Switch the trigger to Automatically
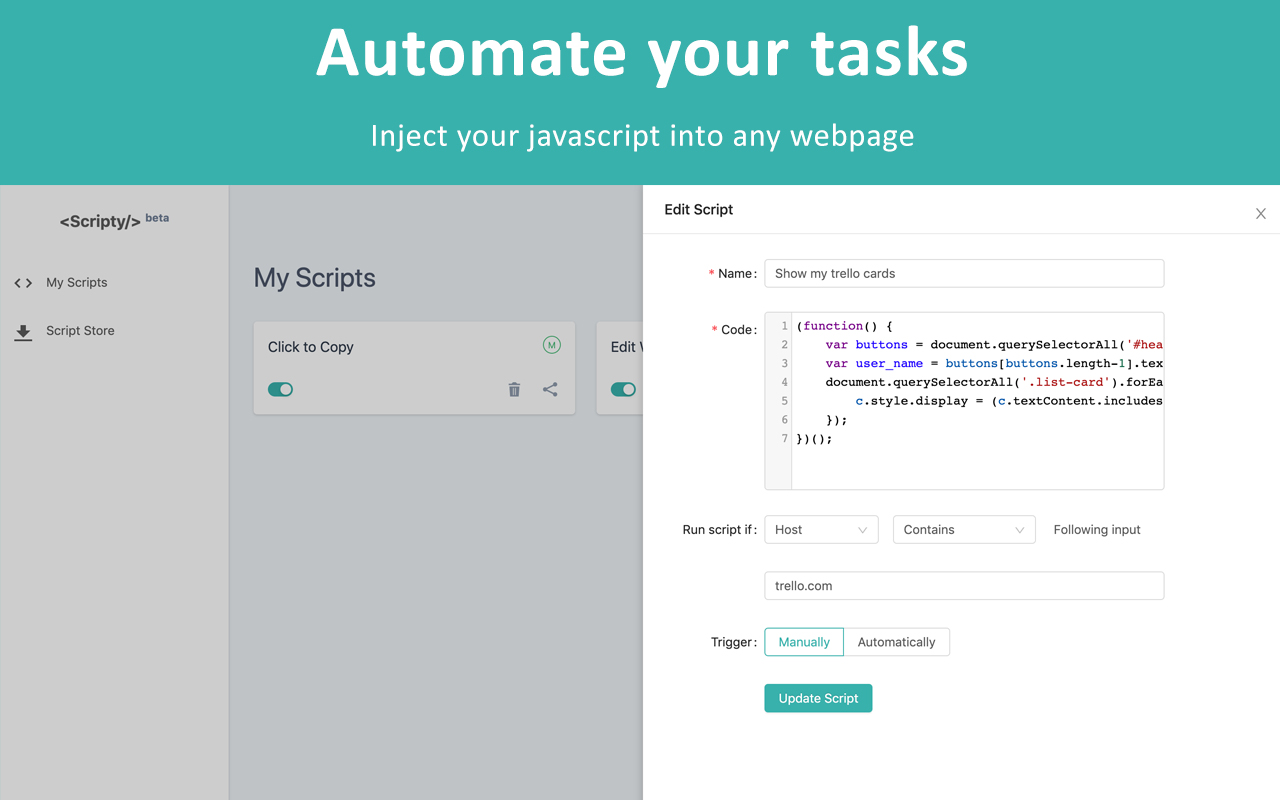Image resolution: width=1280 pixels, height=800 pixels. pos(896,642)
